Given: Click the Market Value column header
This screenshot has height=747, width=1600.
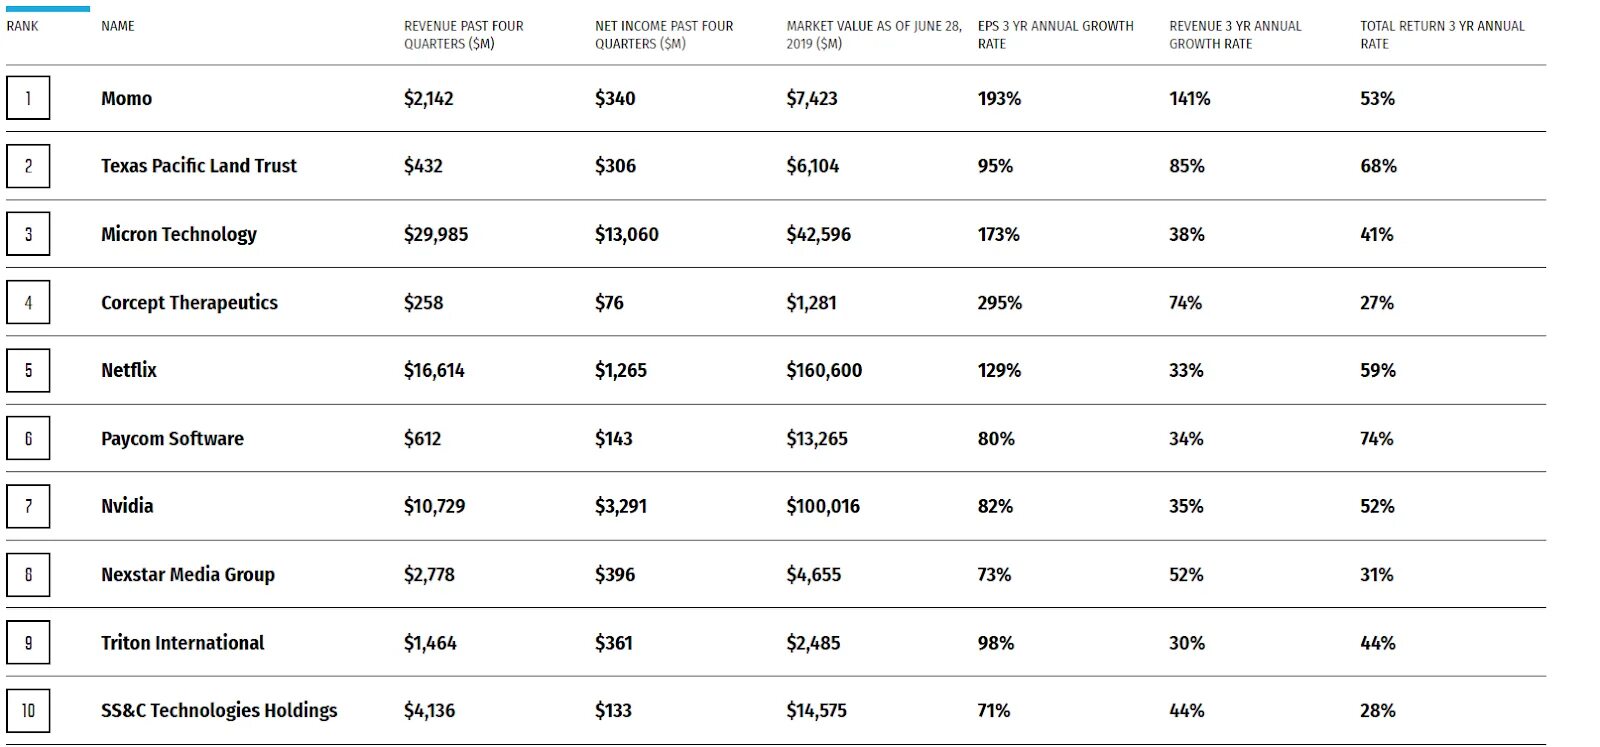Looking at the screenshot, I should coord(873,35).
